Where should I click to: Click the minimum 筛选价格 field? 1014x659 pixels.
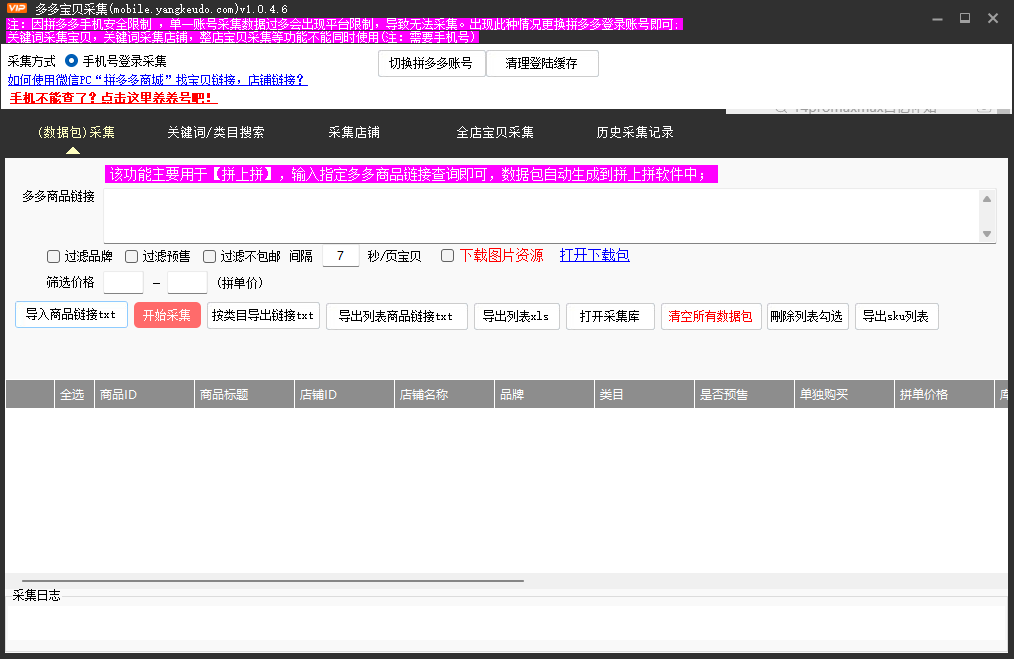pos(124,283)
